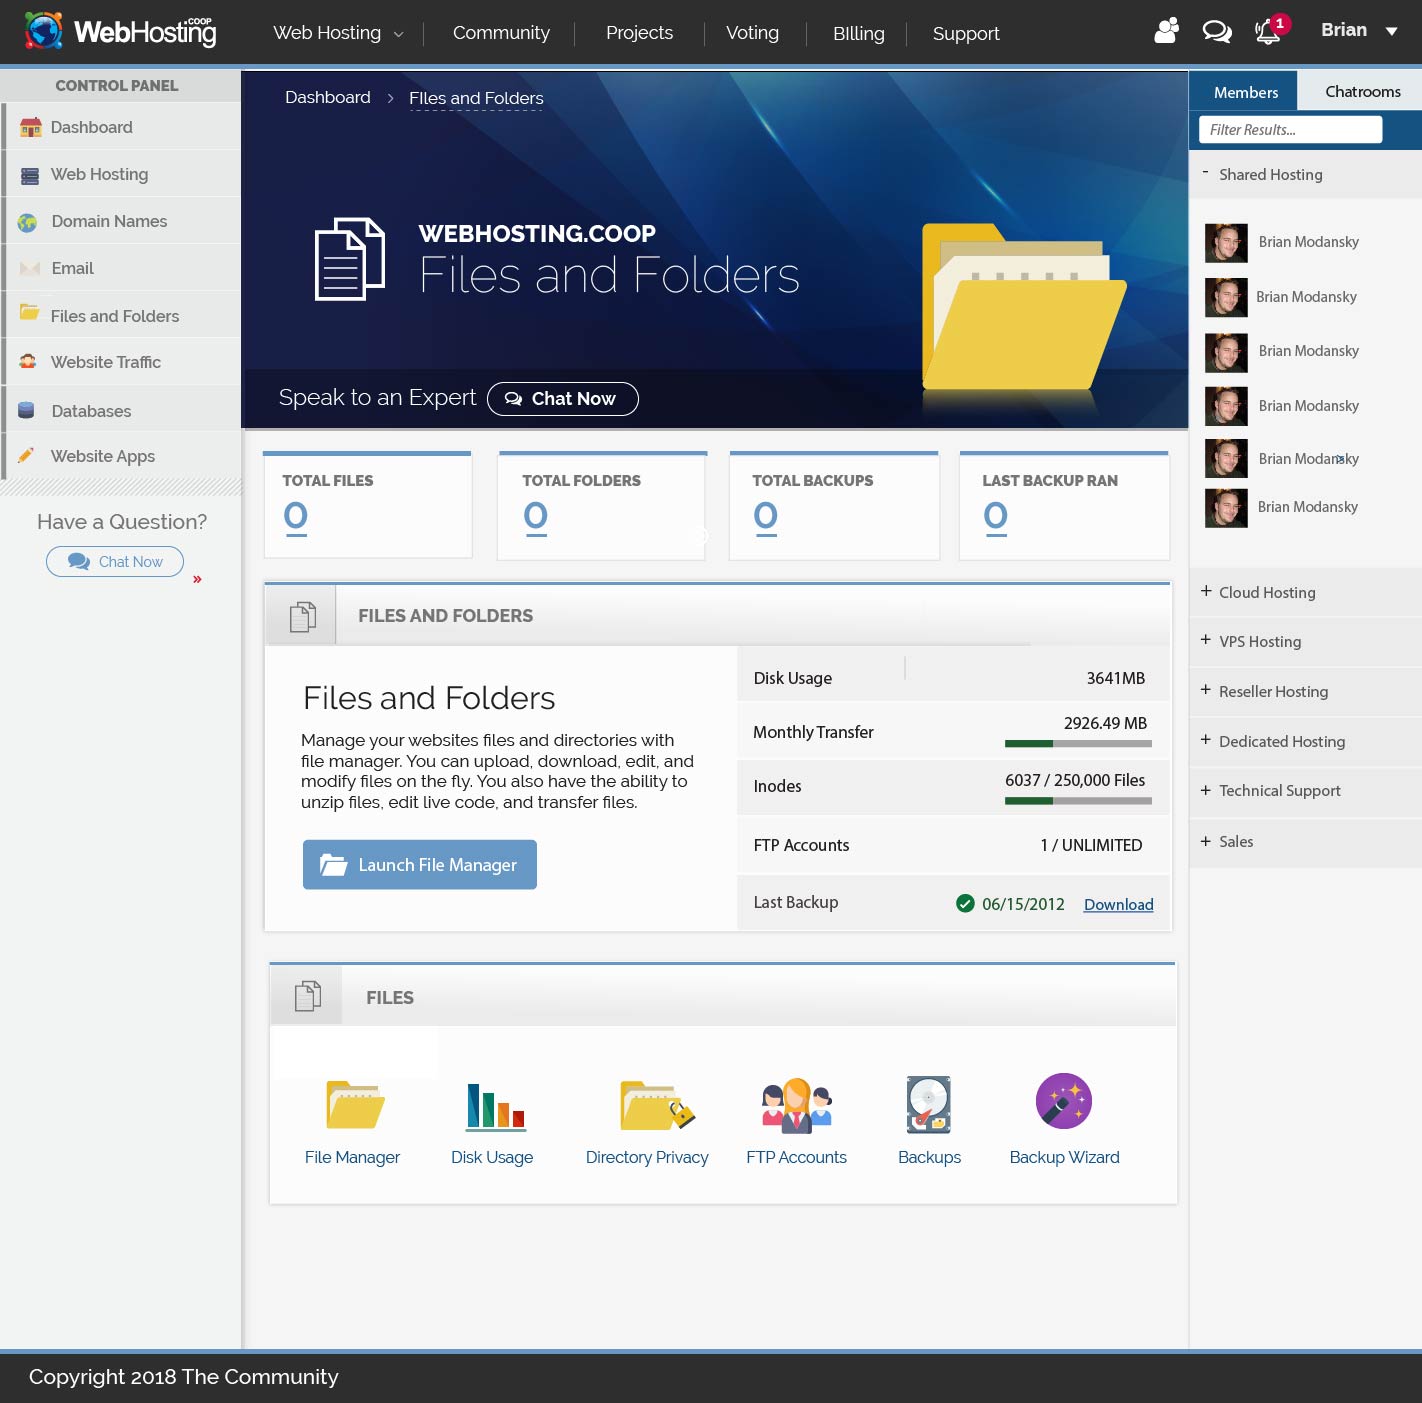The image size is (1422, 1403).
Task: Click the large yellow folder banner image
Action: click(1024, 306)
